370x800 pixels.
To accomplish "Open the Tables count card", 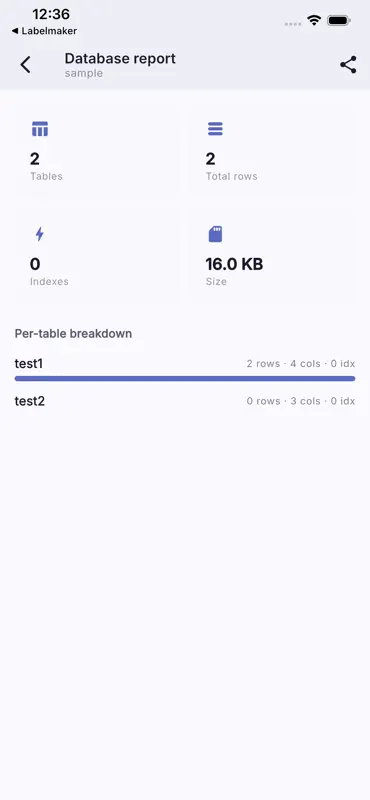I will click(x=97, y=149).
